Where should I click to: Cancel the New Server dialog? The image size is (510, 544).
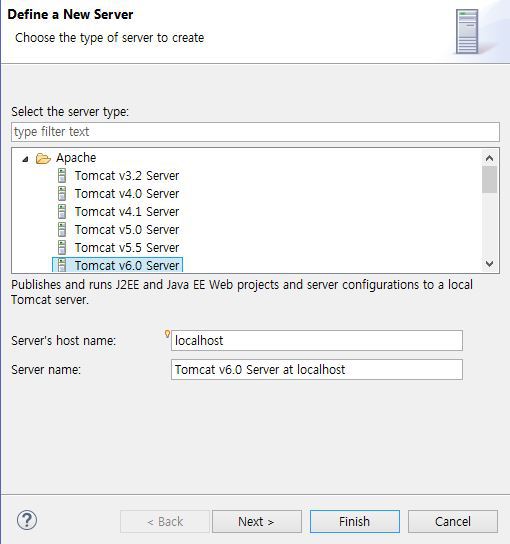click(453, 521)
